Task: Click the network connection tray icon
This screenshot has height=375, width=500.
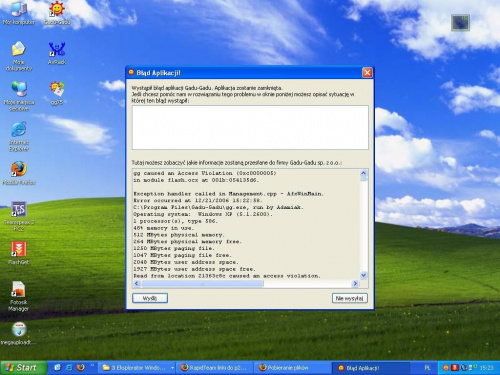Action: click(464, 368)
